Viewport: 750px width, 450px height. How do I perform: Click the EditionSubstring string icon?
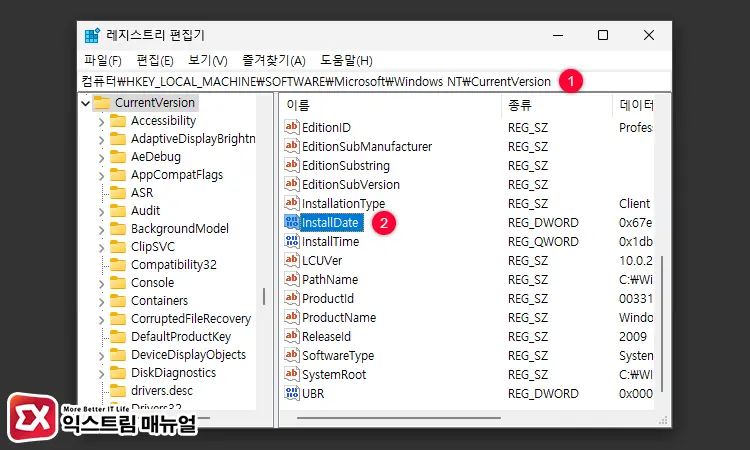(x=292, y=165)
